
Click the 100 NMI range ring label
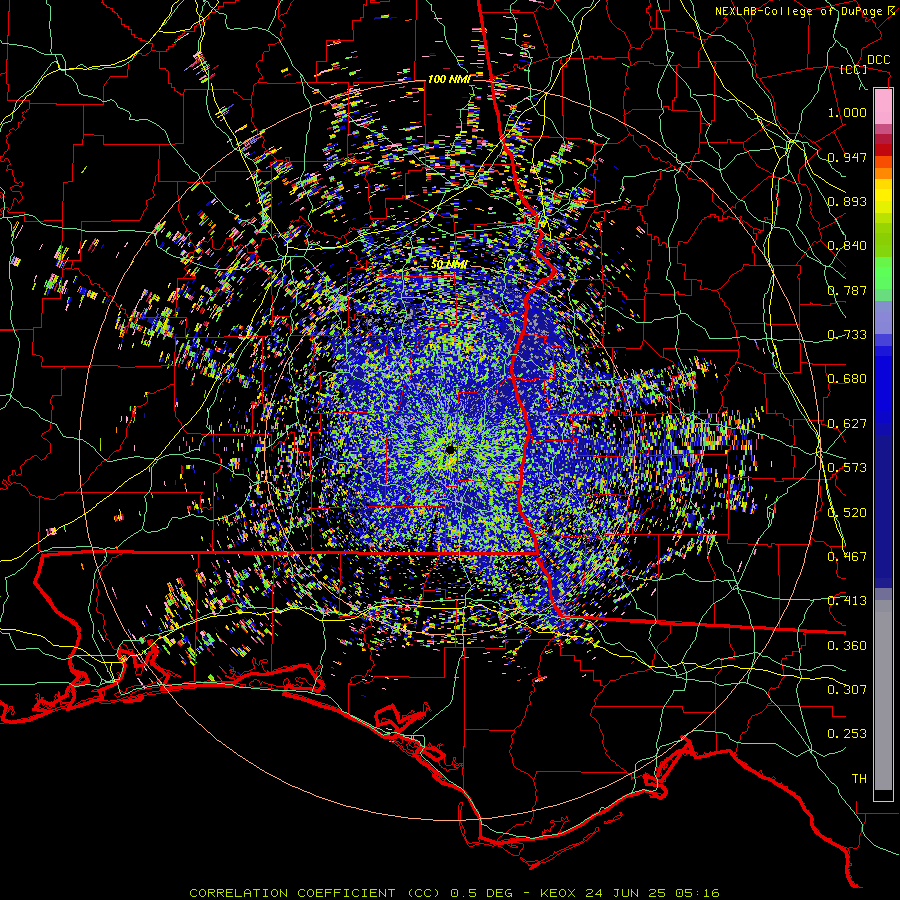pyautogui.click(x=449, y=79)
